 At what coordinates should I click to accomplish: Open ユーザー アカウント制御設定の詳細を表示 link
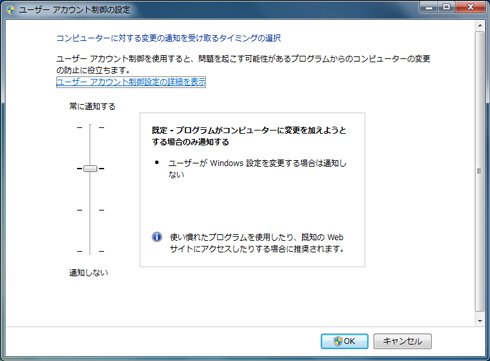click(x=131, y=82)
